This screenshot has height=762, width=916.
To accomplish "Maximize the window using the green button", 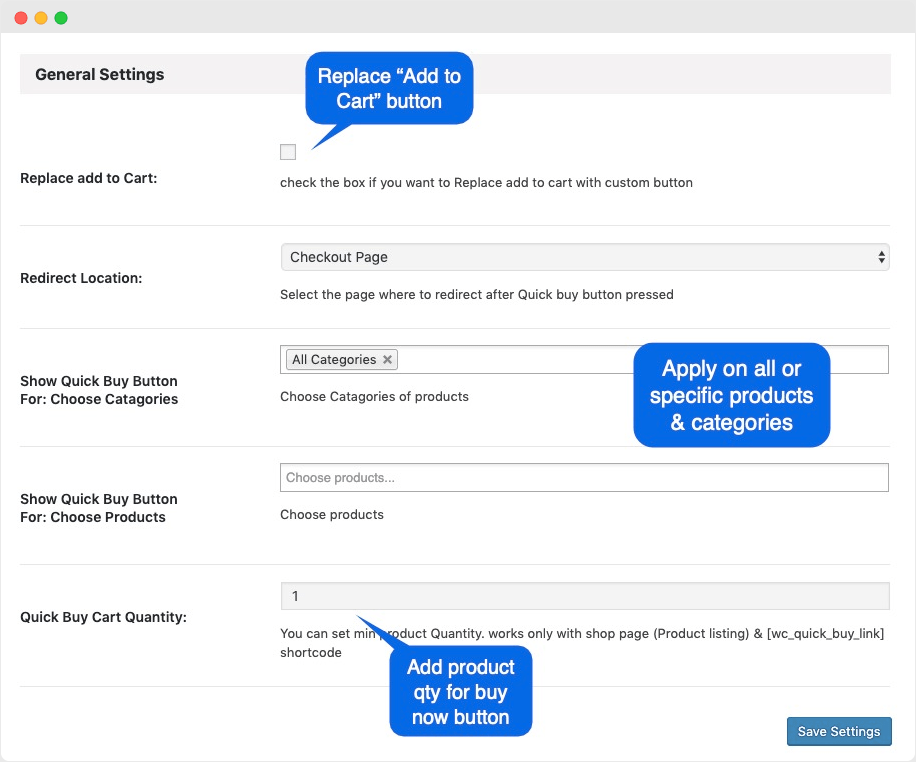I will (x=61, y=18).
